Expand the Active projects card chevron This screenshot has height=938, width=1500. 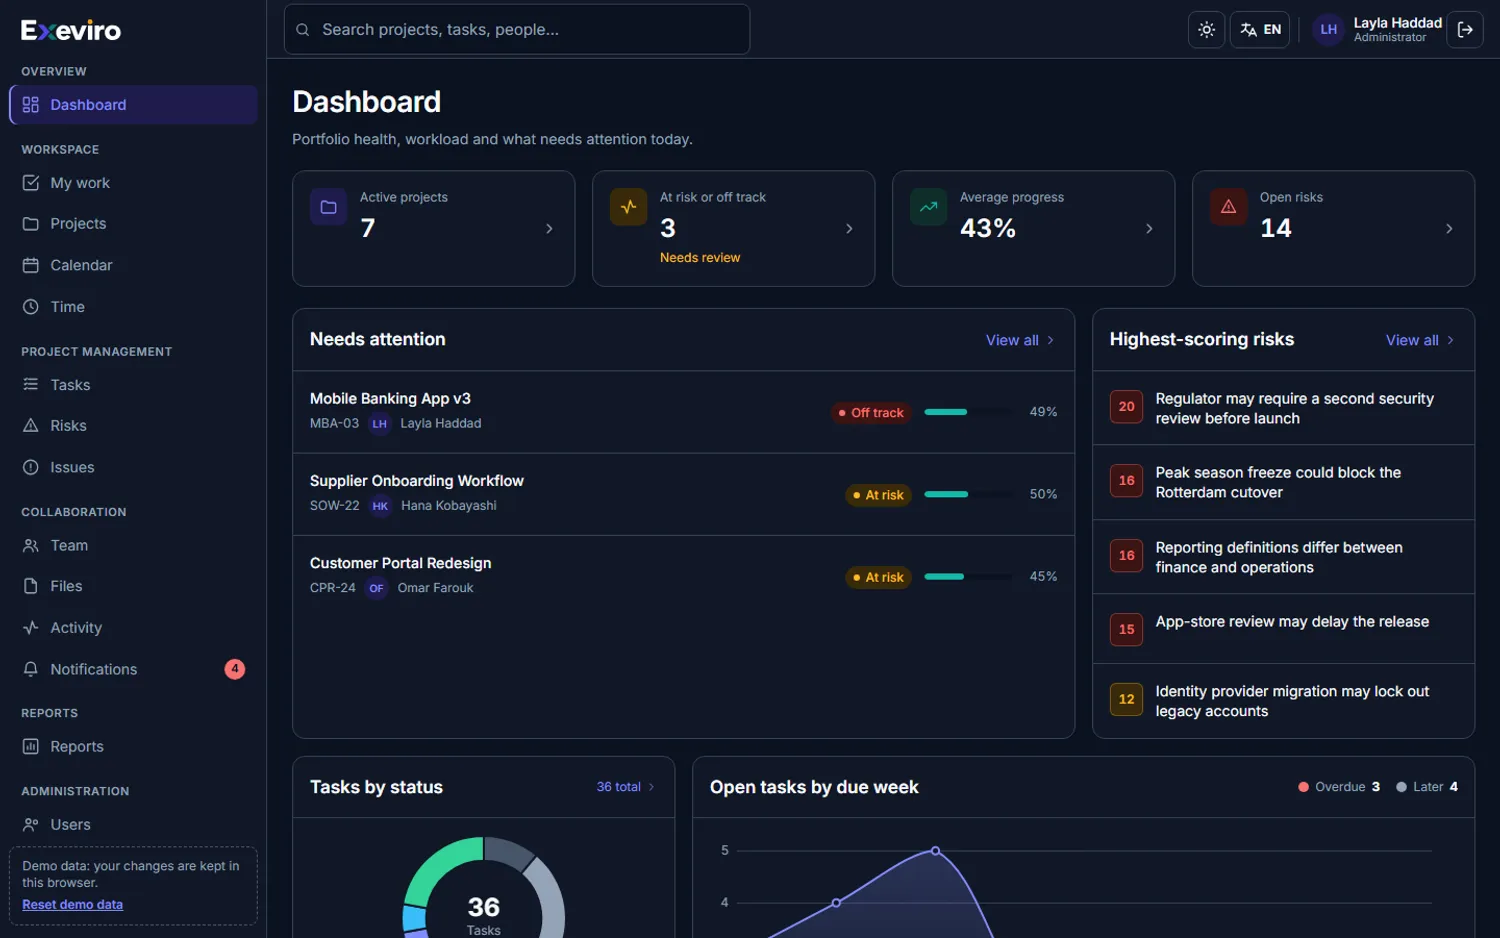pos(549,229)
